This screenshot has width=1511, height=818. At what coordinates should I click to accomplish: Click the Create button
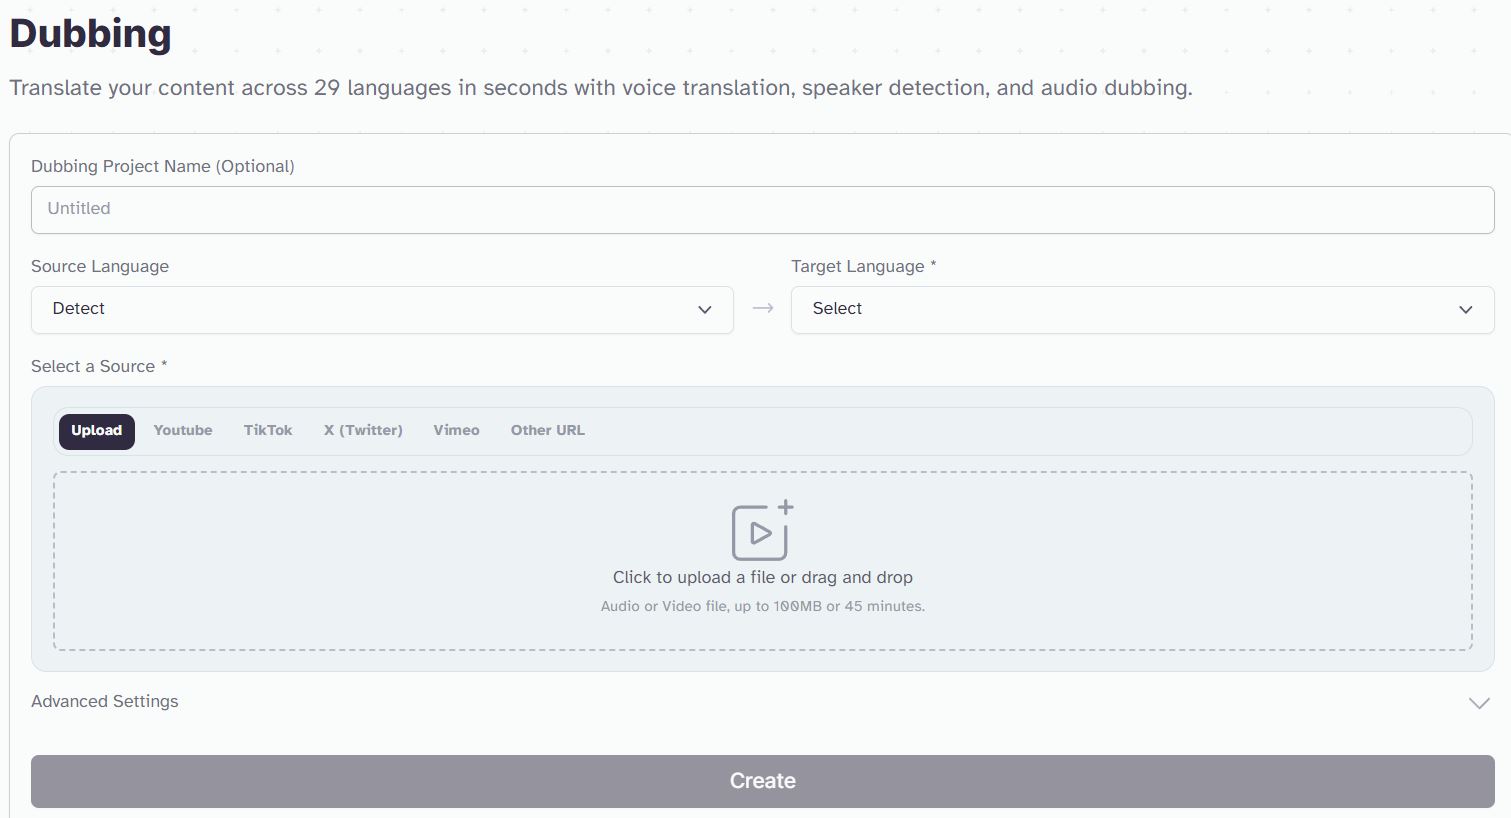pos(762,781)
